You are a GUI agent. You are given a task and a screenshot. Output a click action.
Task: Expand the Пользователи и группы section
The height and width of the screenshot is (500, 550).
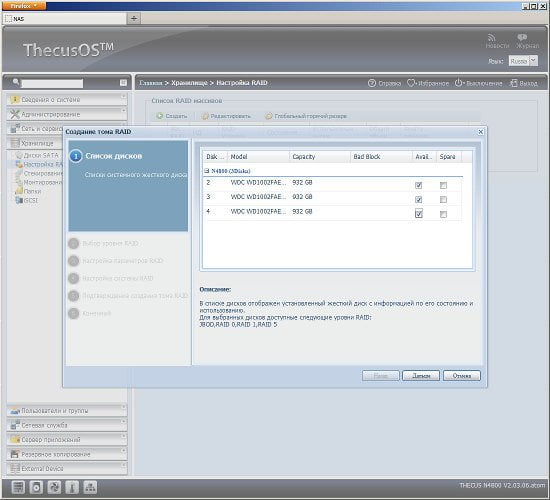point(67,411)
